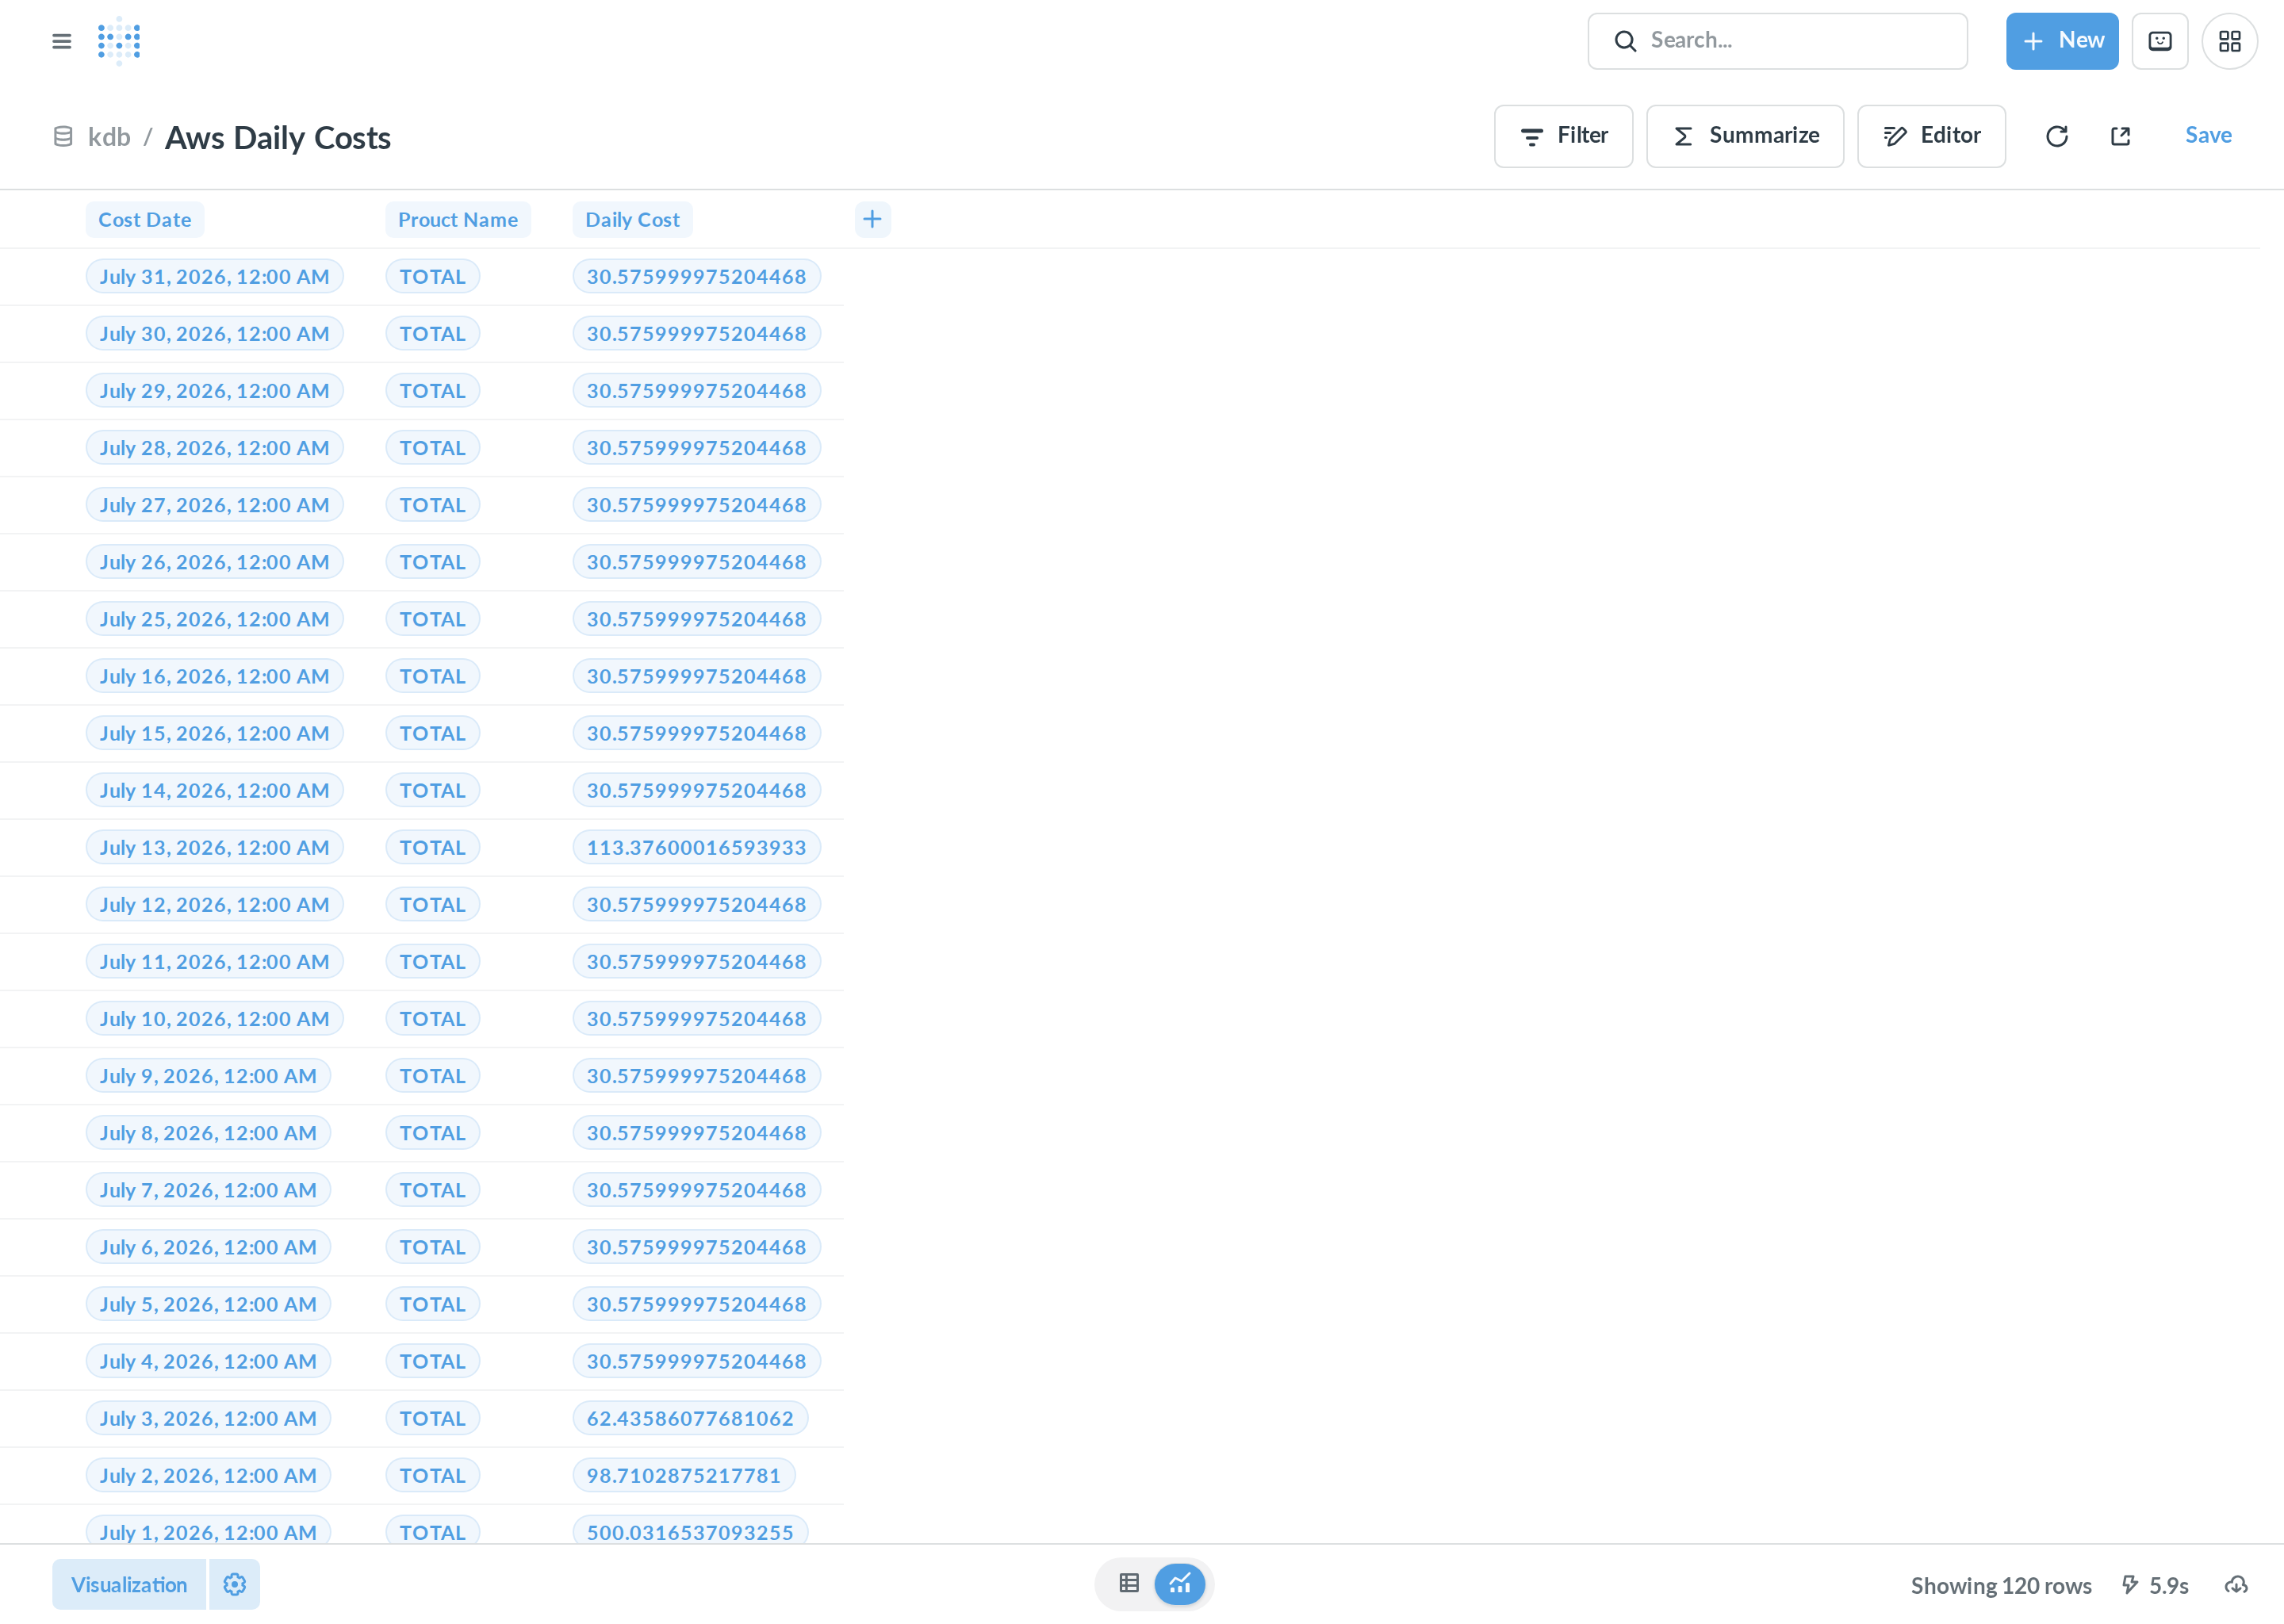Save the question

2208,135
